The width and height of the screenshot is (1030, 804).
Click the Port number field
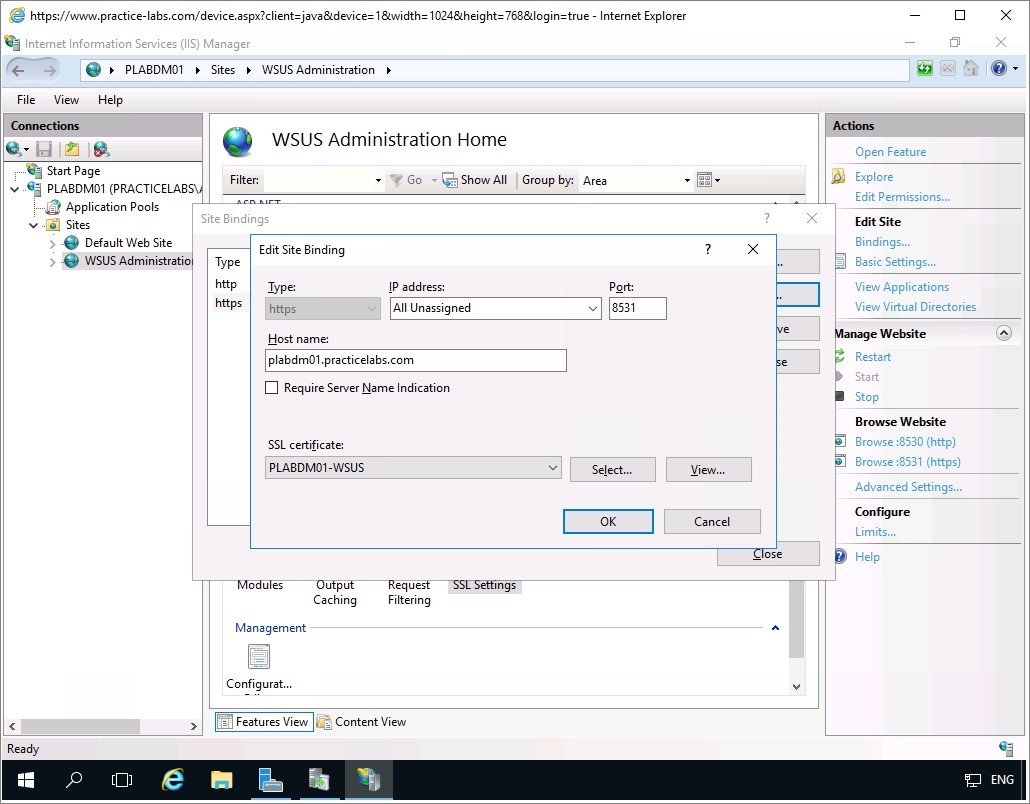(x=637, y=309)
